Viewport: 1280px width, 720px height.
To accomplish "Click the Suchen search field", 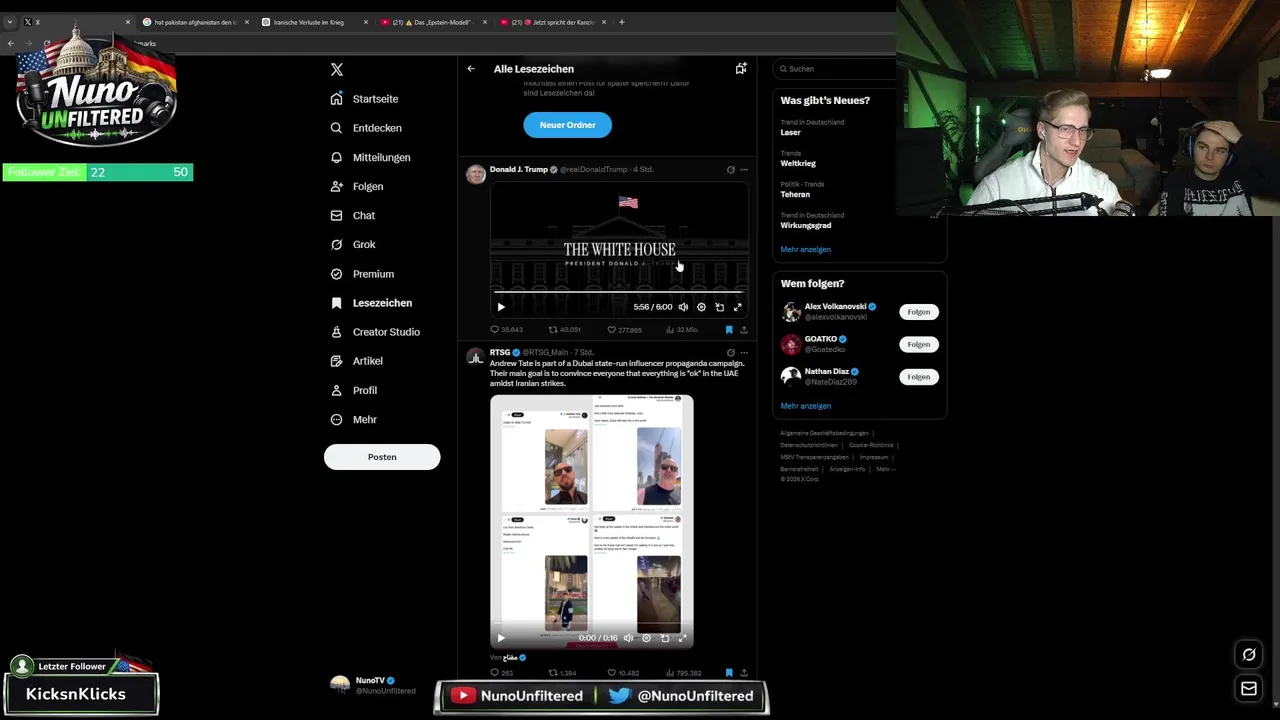I will click(x=836, y=69).
